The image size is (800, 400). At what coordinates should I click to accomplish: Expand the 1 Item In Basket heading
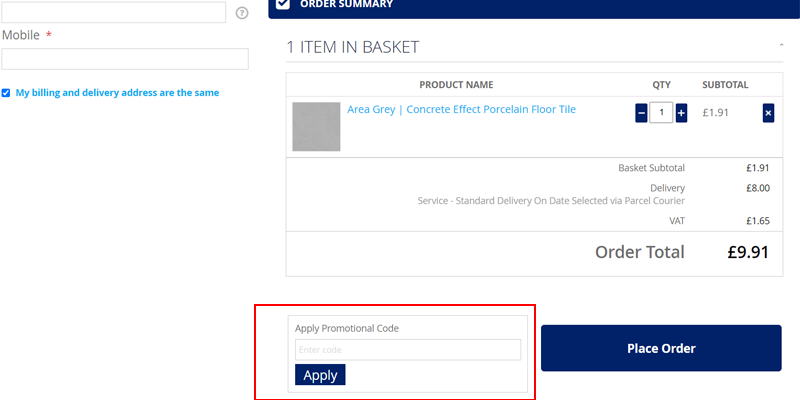tap(353, 47)
